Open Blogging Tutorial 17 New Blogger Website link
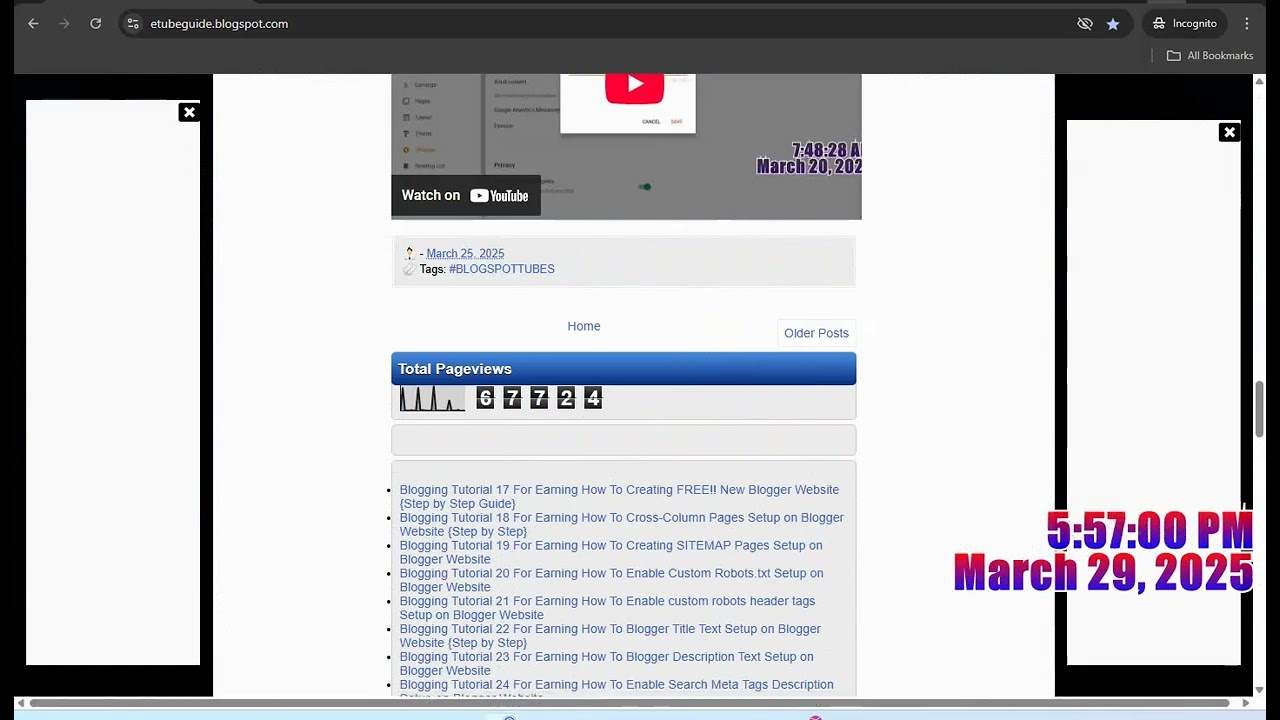The height and width of the screenshot is (720, 1280). pos(619,497)
